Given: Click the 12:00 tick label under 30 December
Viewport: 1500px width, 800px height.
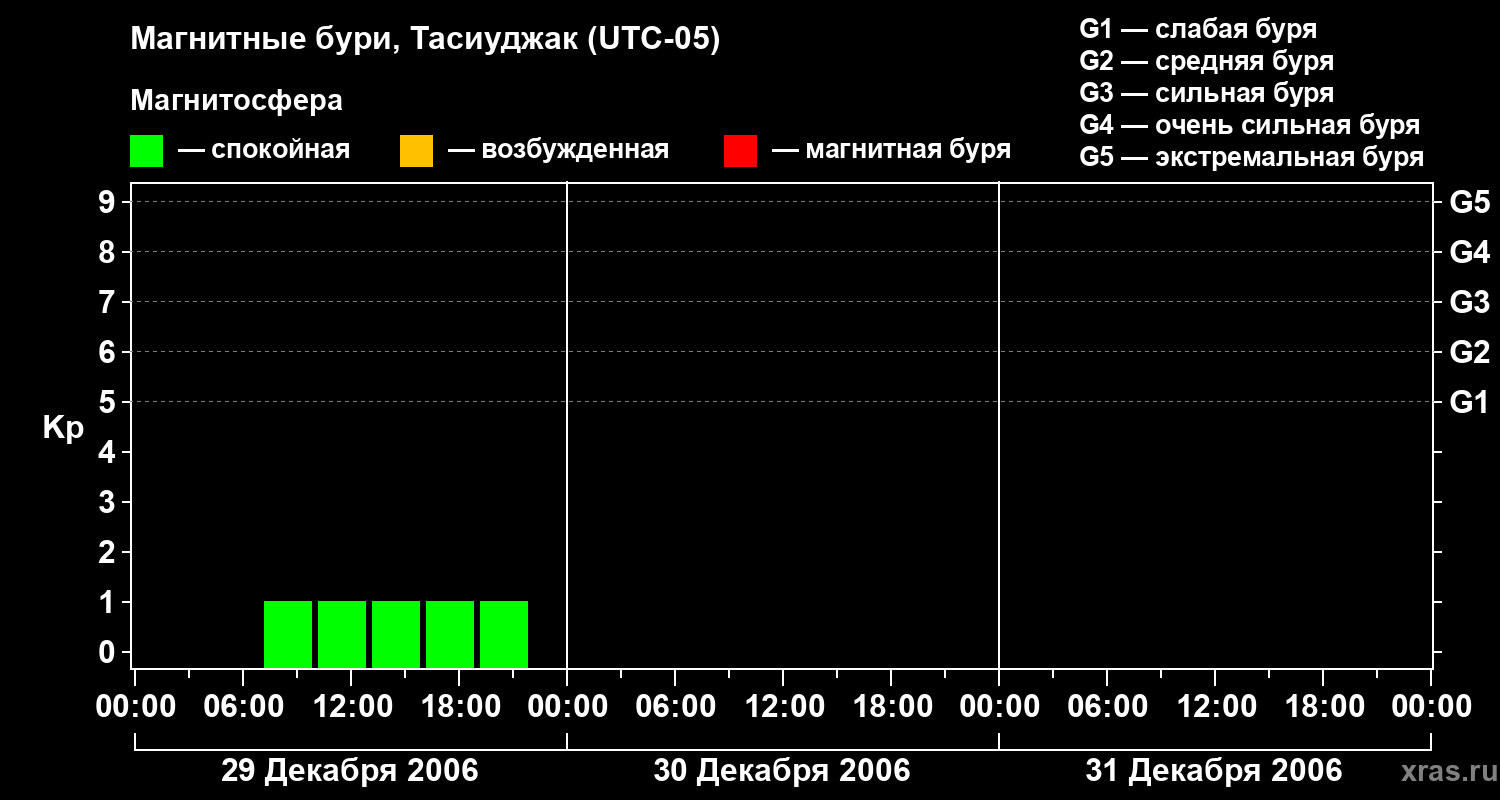Looking at the screenshot, I should [x=783, y=707].
